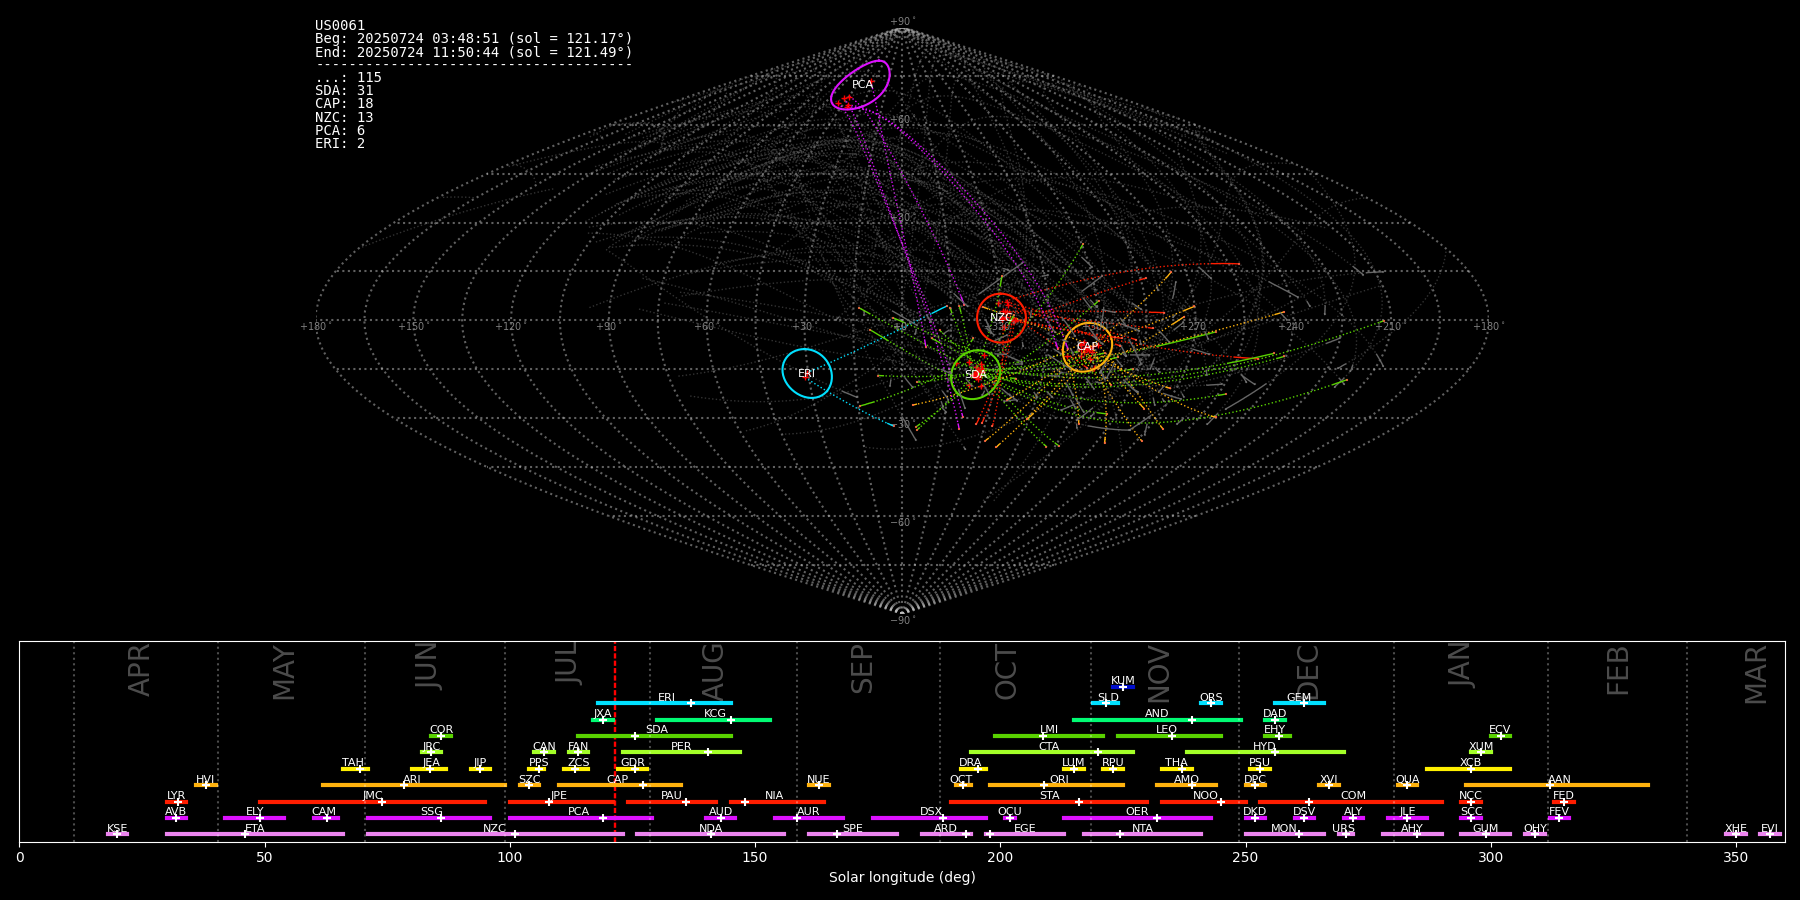Click the 'Solar longitude (deg)' axis title
Viewport: 1800px width, 900px height.
pos(902,877)
